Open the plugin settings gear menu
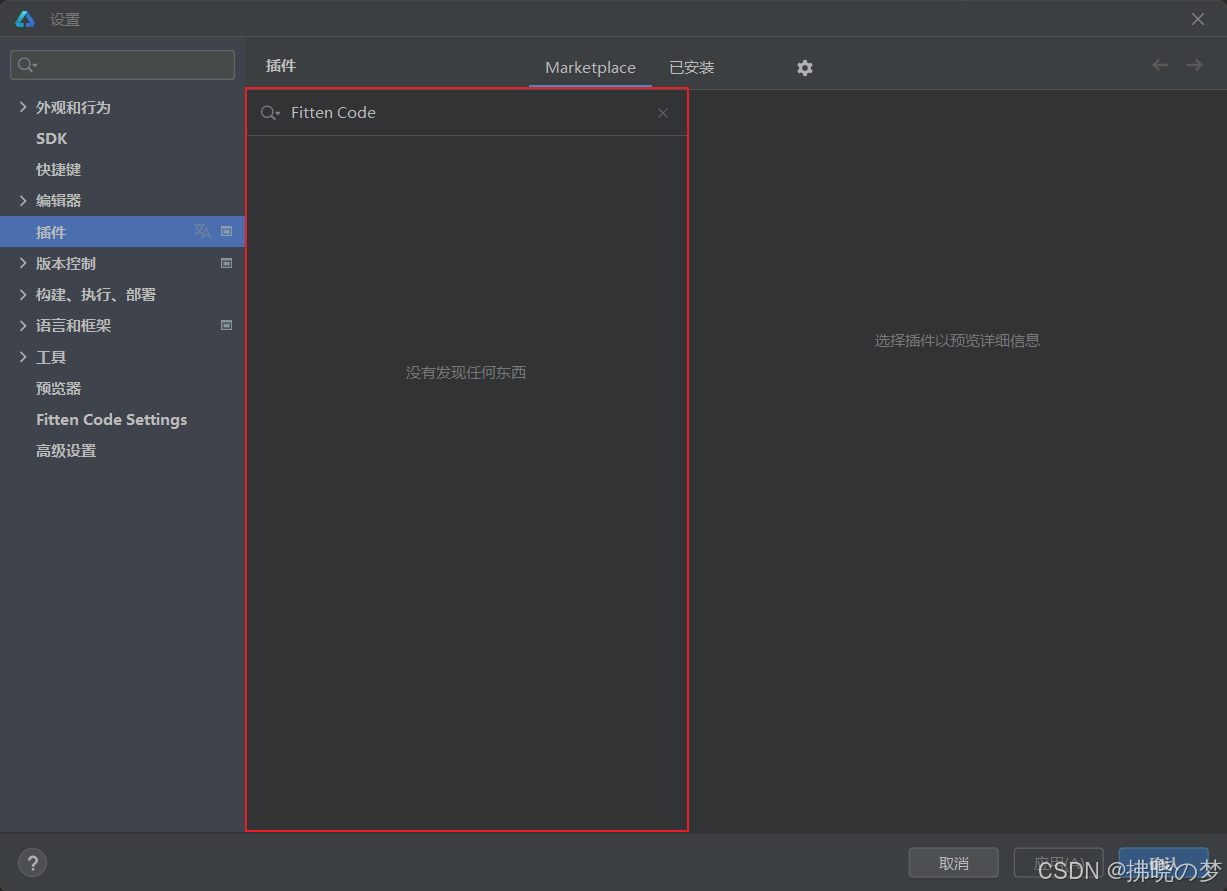 tap(805, 68)
